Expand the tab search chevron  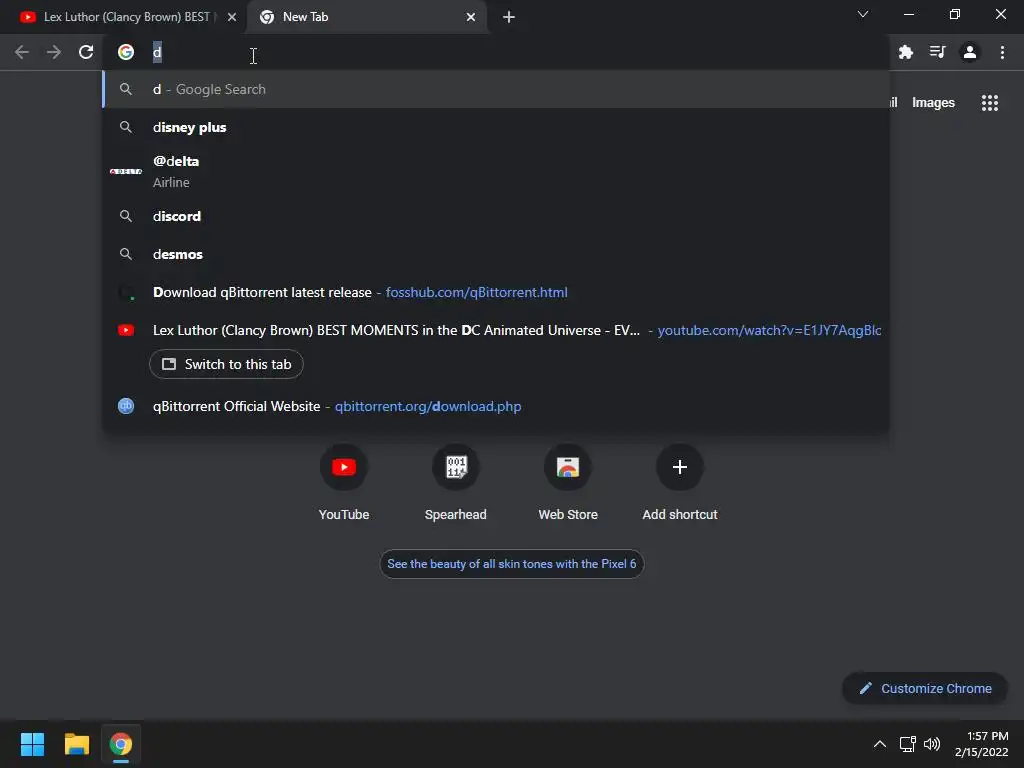click(863, 14)
